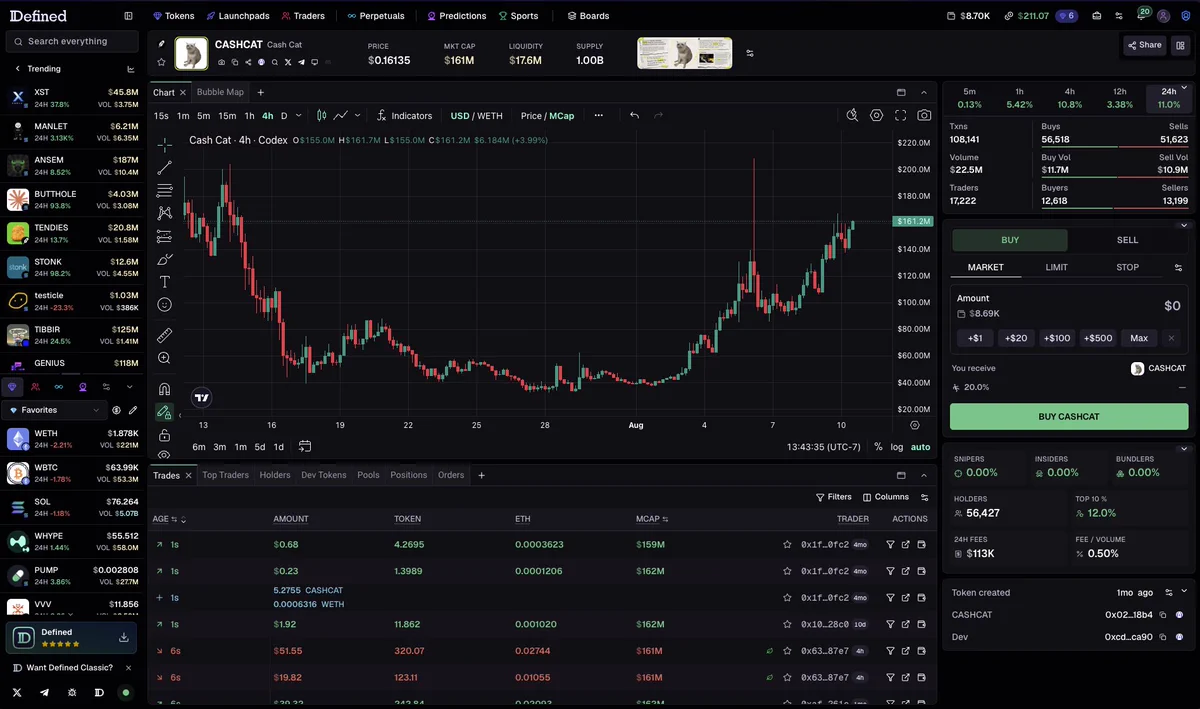Select the brush drawing tool
This screenshot has width=1200, height=709.
tap(165, 259)
